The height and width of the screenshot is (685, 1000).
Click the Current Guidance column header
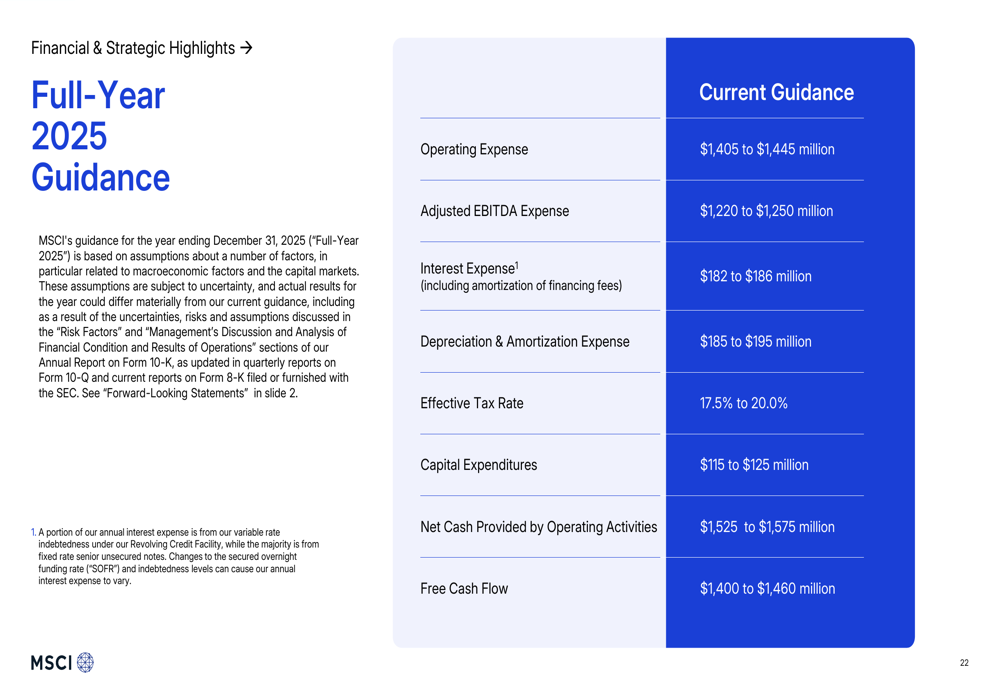[x=776, y=92]
